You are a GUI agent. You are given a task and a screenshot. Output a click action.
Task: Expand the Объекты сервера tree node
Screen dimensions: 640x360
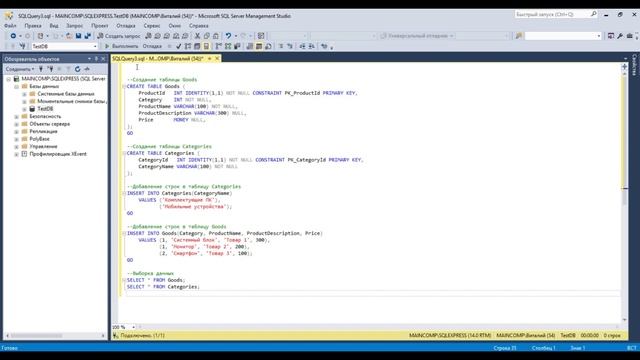pos(16,124)
